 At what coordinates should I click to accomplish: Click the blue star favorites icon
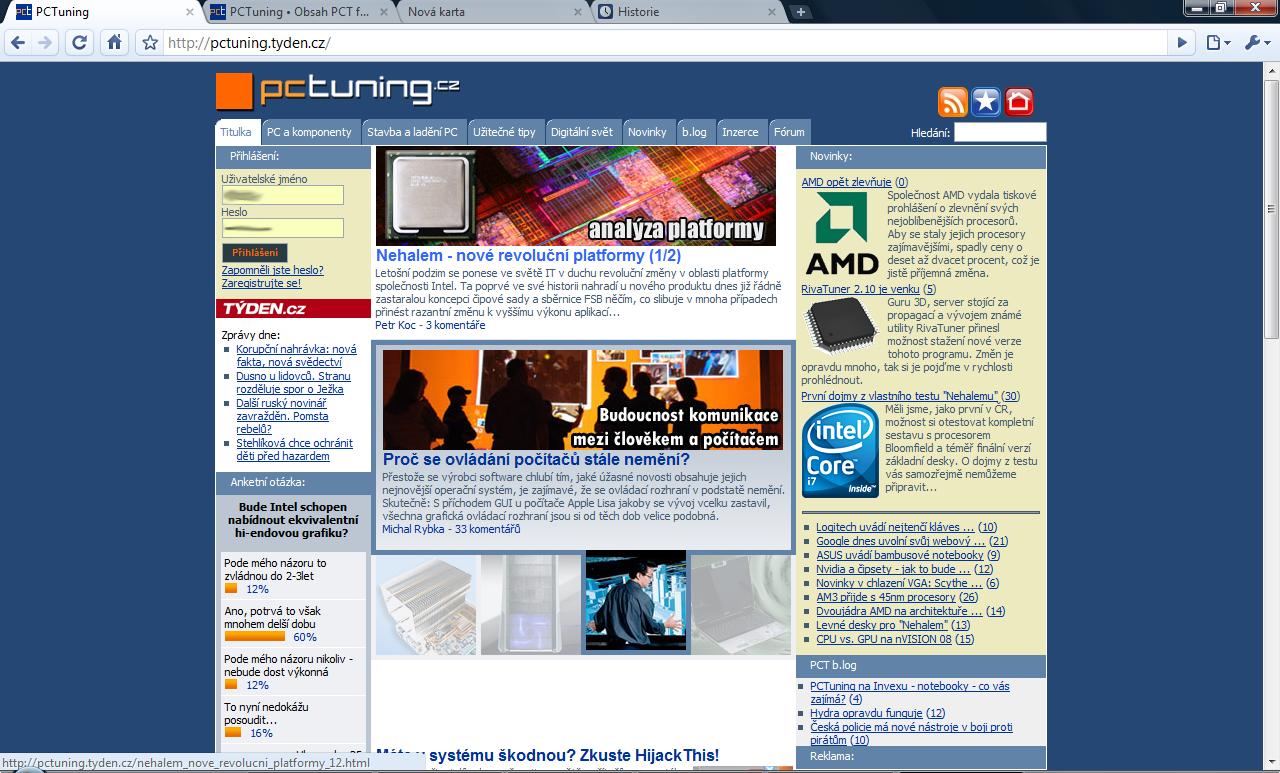click(x=985, y=102)
